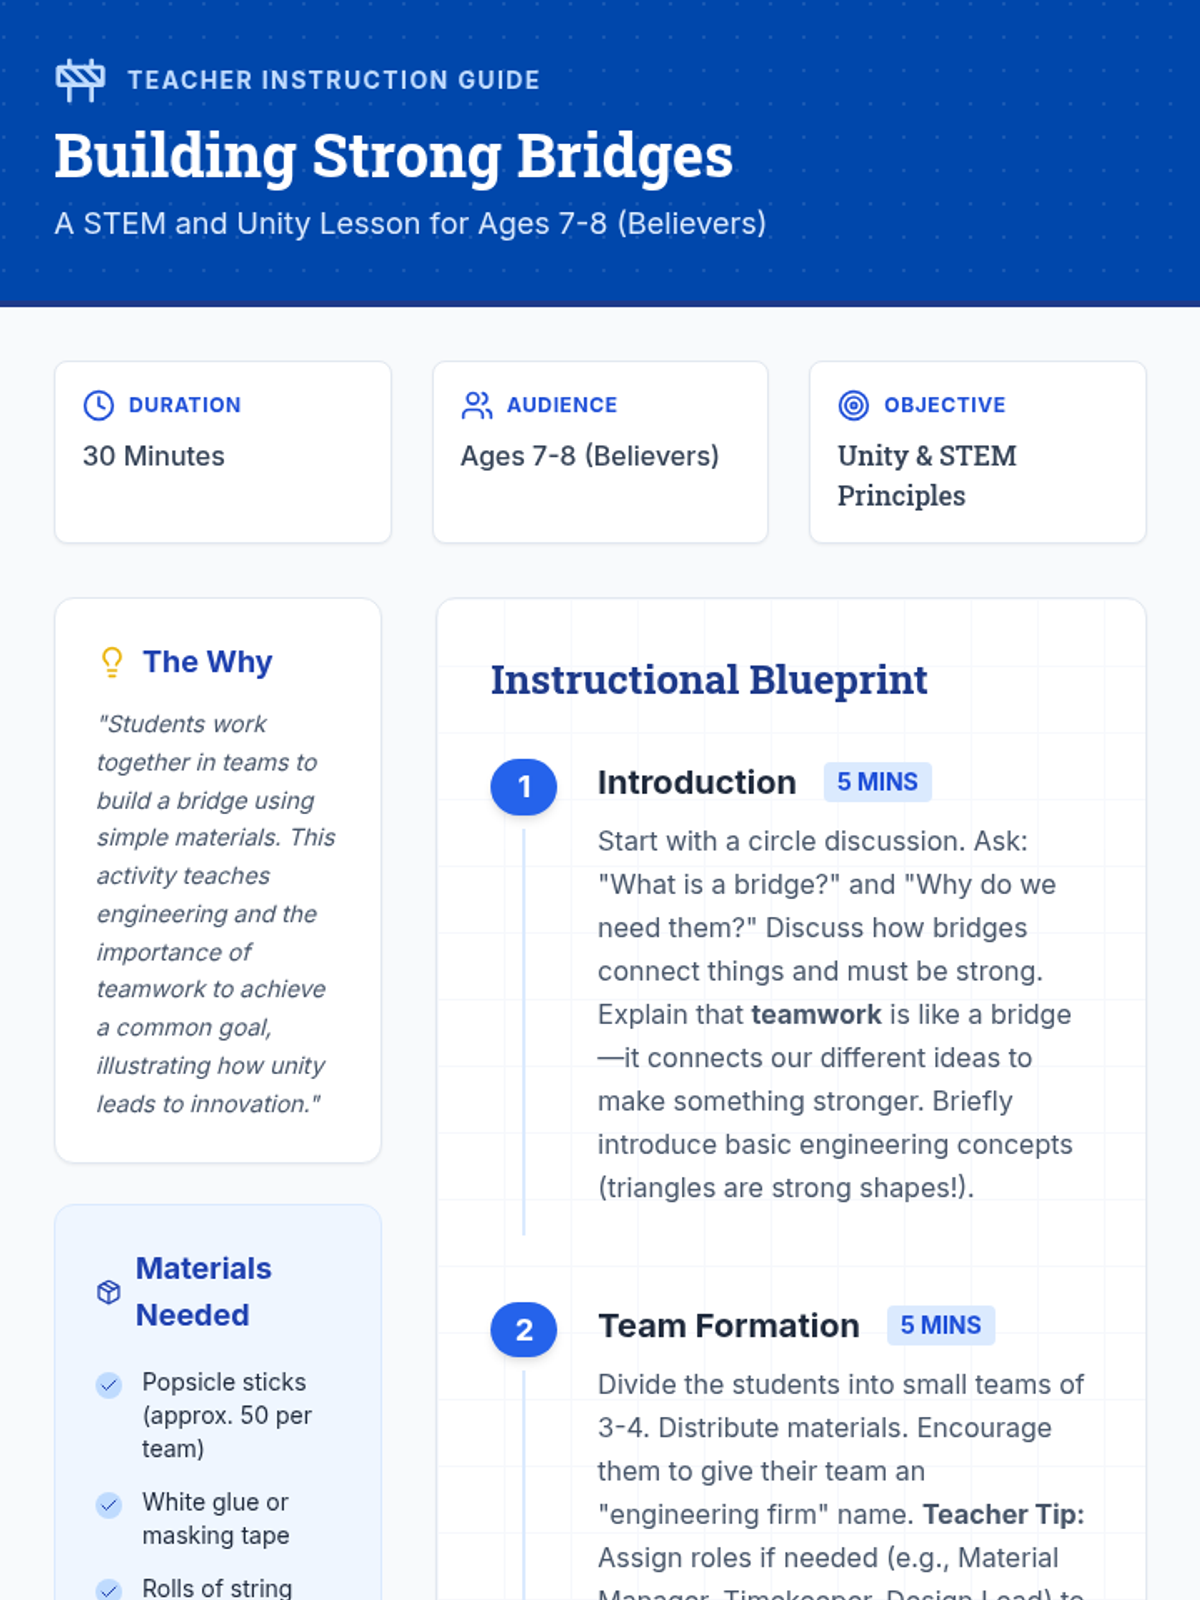Click the bridge construction icon in header
1200x1600 pixels.
tap(80, 80)
